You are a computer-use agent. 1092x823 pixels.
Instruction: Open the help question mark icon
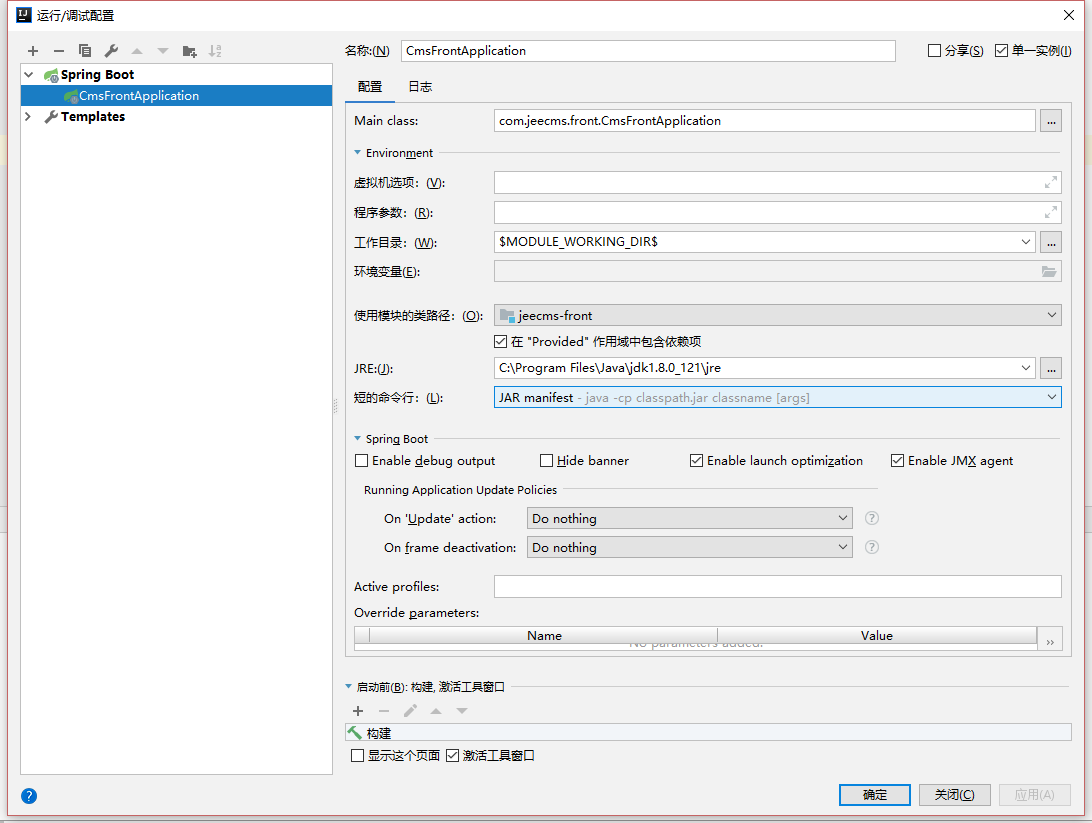(29, 796)
